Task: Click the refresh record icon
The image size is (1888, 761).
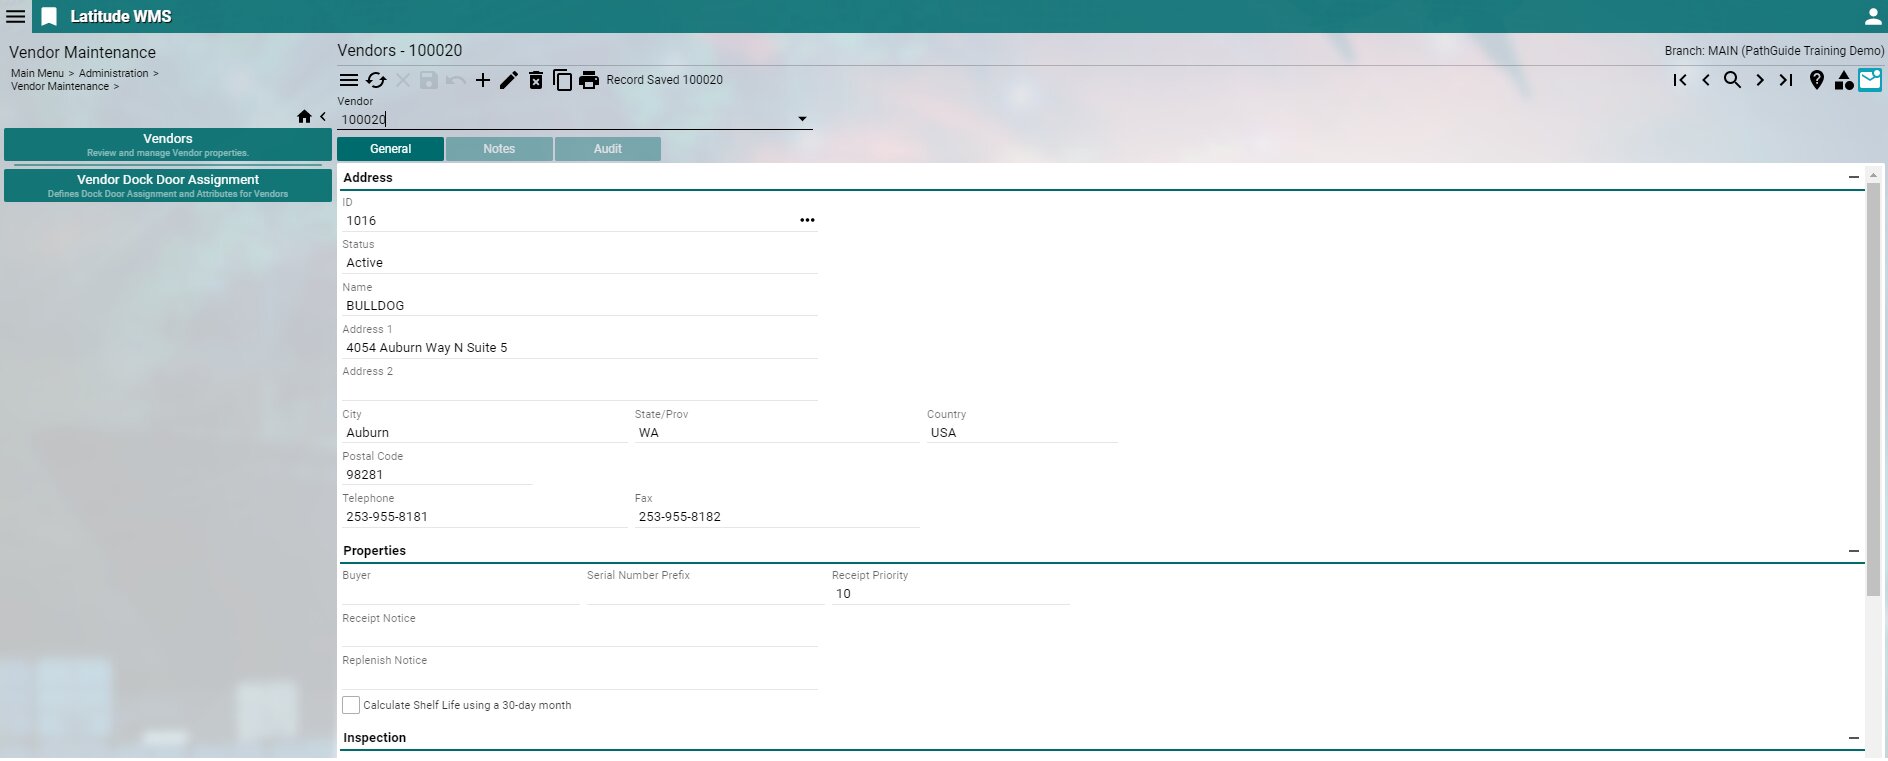Action: coord(376,80)
